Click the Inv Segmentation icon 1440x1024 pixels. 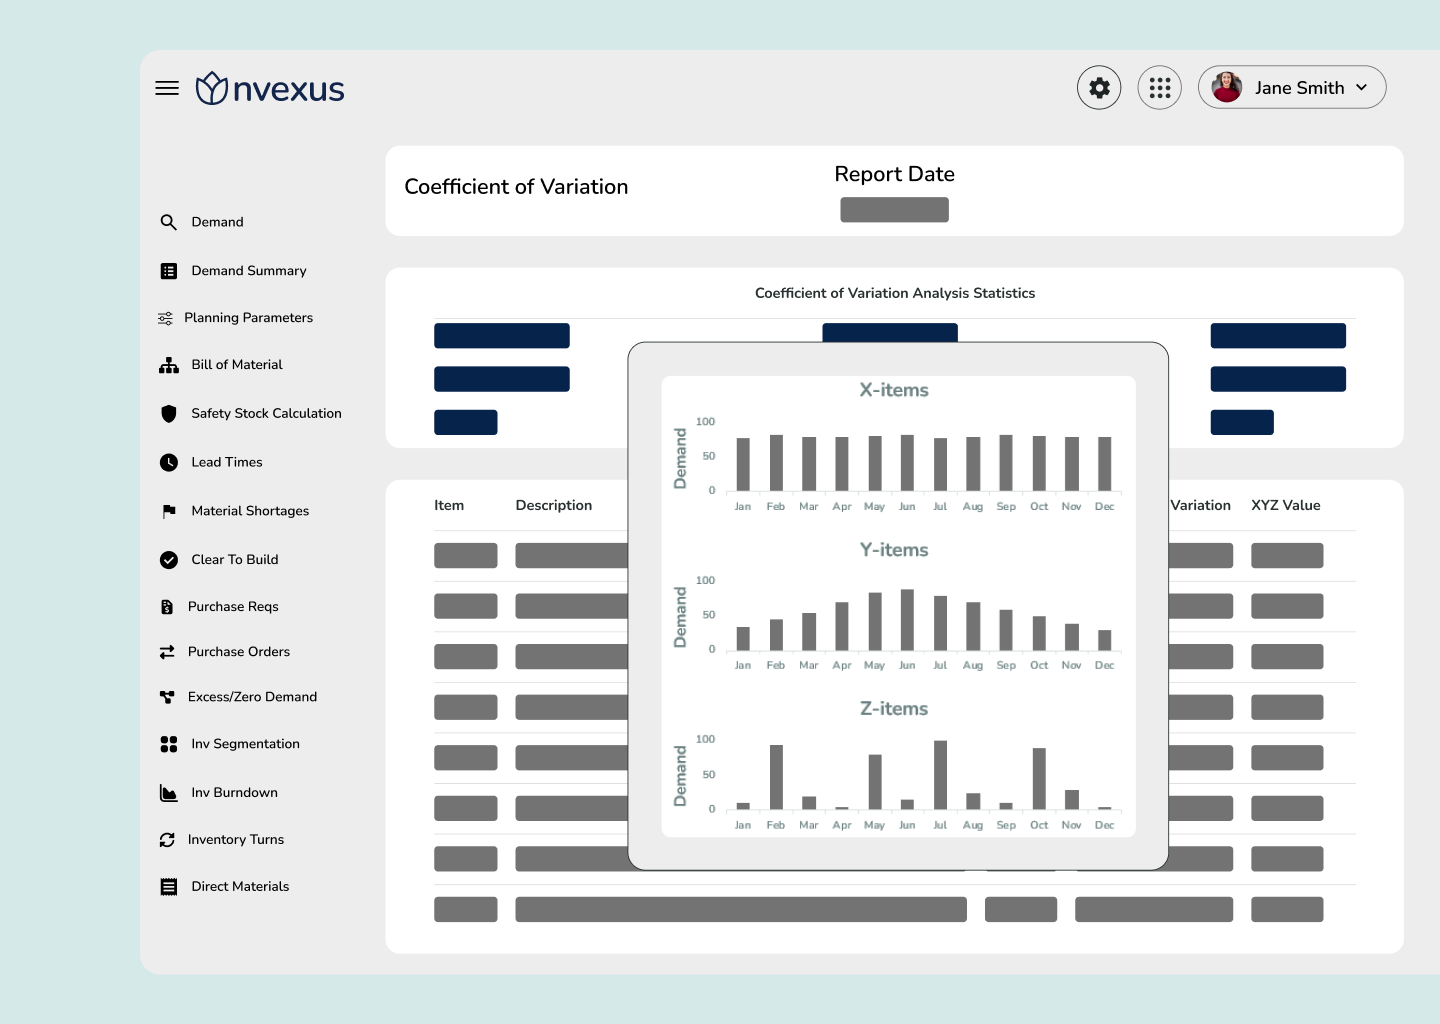pos(169,744)
